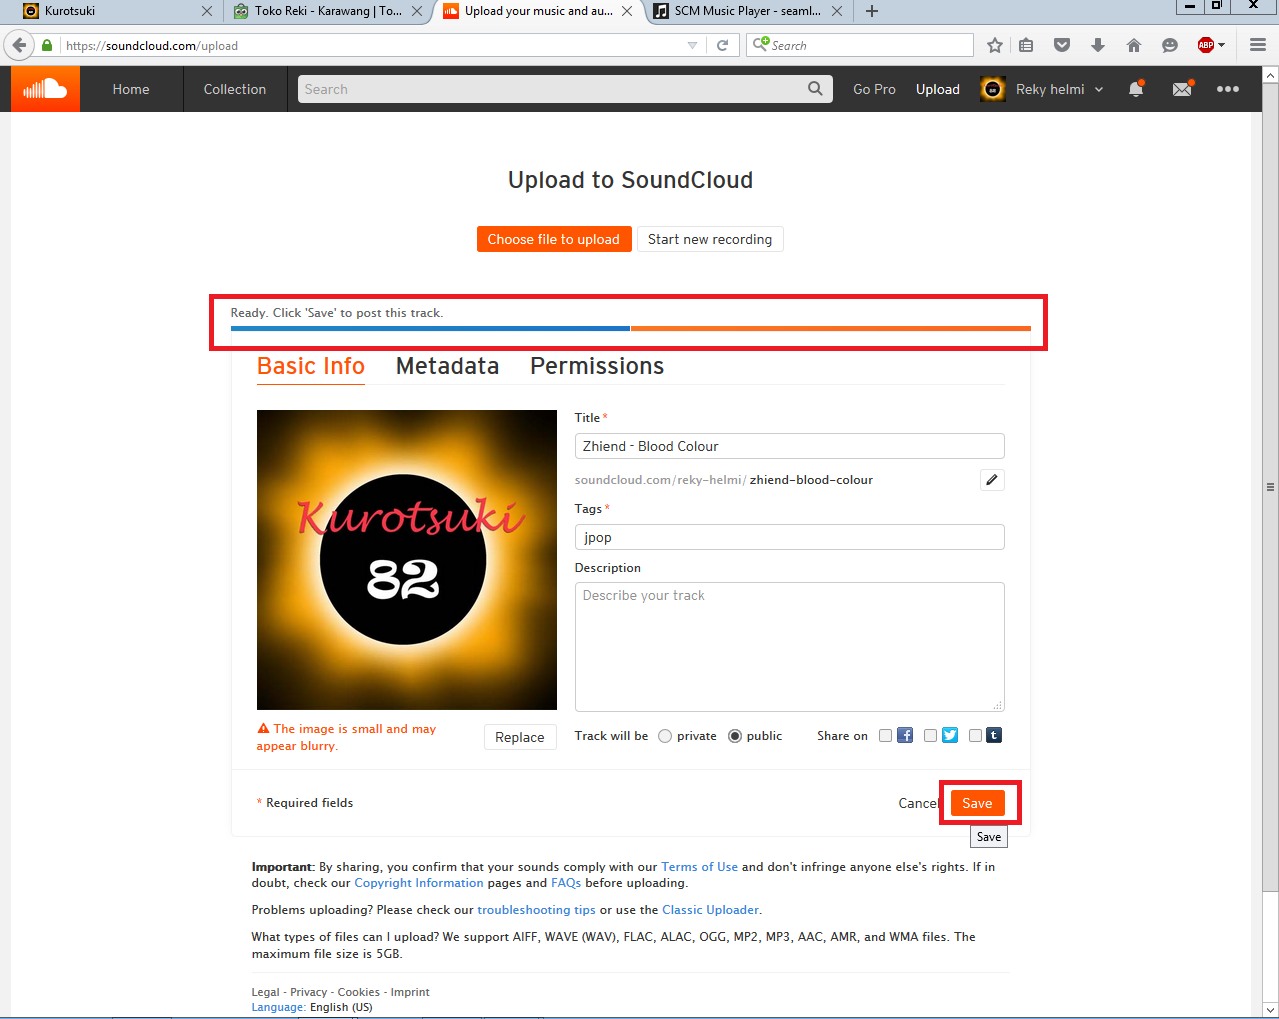The image size is (1279, 1019).
Task: Click the SoundCloud logo icon
Action: point(45,89)
